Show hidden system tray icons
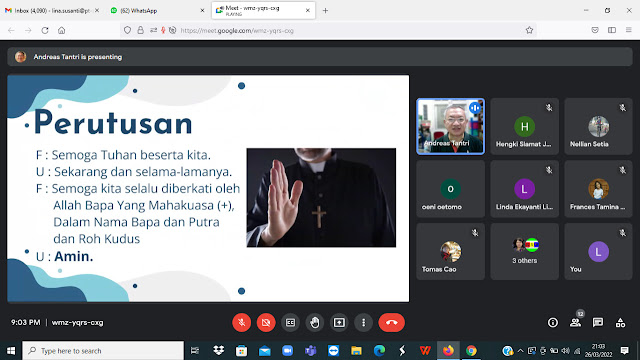Screen dimensions: 640x360 pyautogui.click(x=520, y=351)
